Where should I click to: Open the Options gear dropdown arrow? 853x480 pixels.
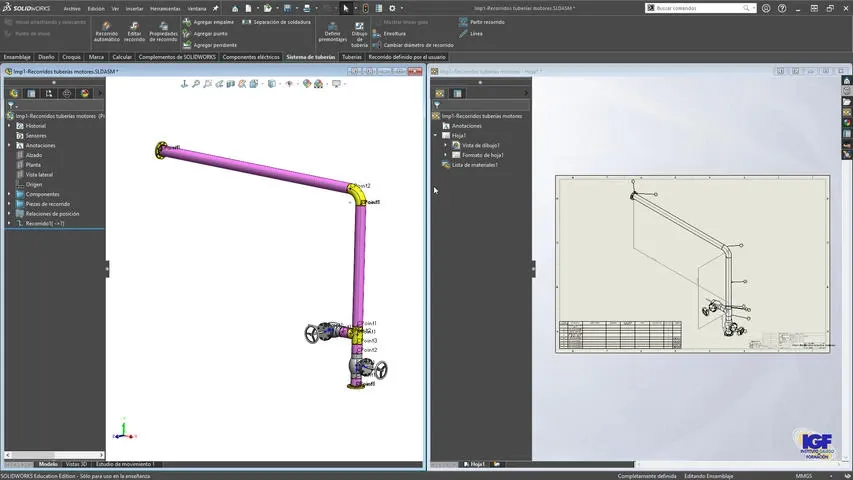tap(402, 8)
